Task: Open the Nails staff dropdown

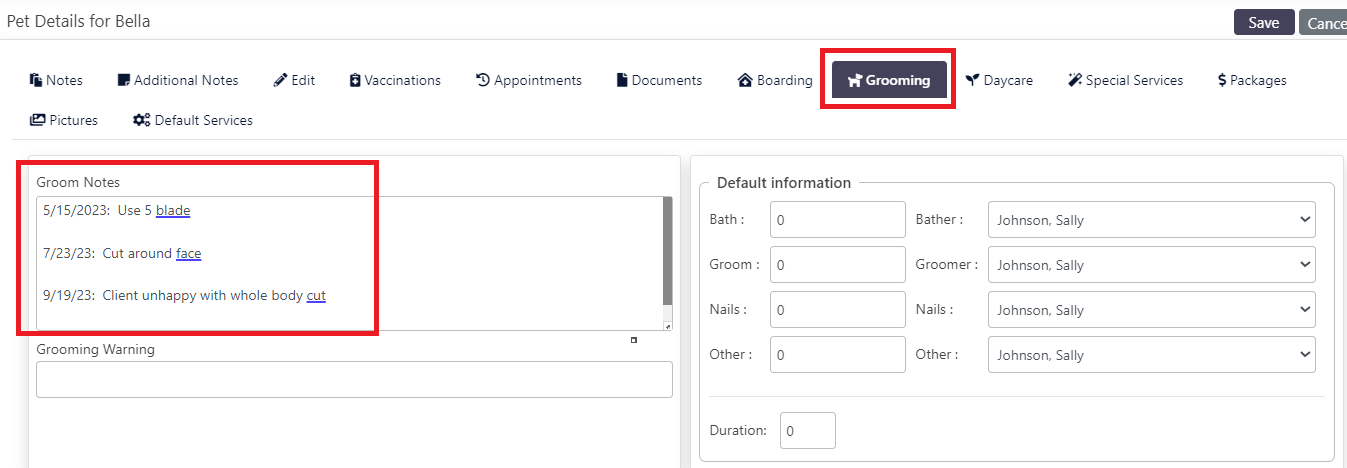Action: click(1151, 310)
